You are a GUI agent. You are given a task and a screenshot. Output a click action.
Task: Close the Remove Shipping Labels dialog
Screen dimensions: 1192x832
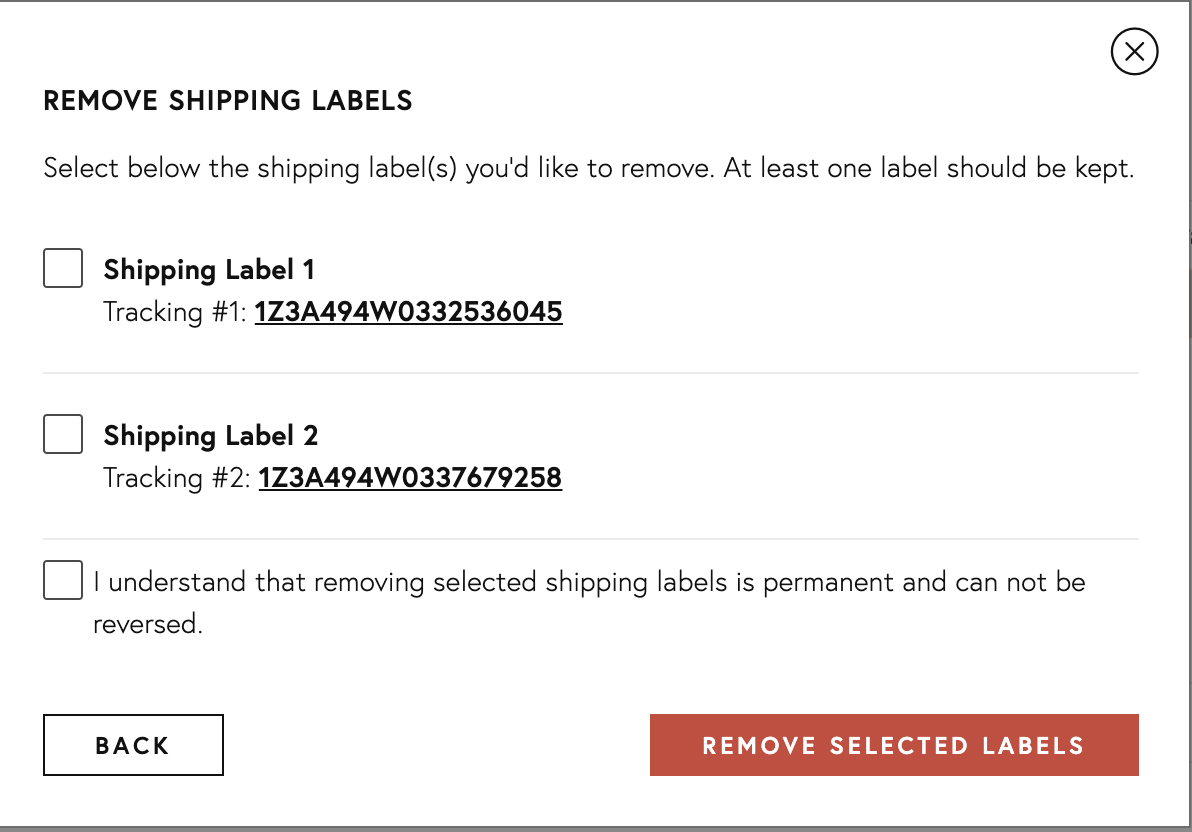(1134, 52)
